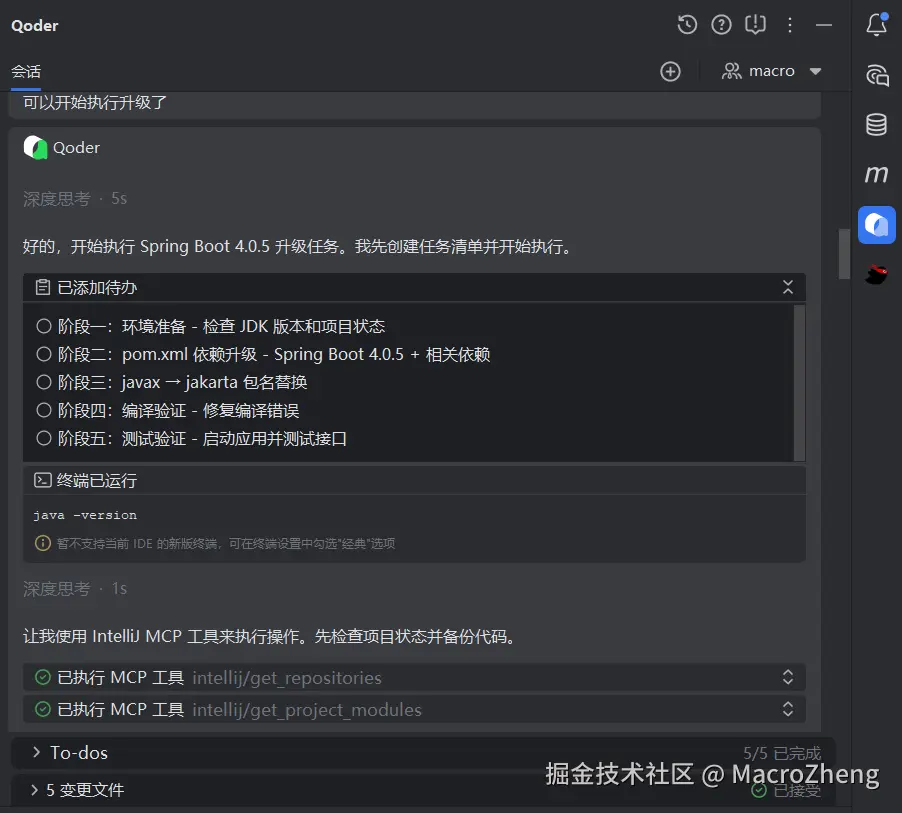Collapse the 已添加待办 todo list panel
This screenshot has width=902, height=813.
(788, 287)
